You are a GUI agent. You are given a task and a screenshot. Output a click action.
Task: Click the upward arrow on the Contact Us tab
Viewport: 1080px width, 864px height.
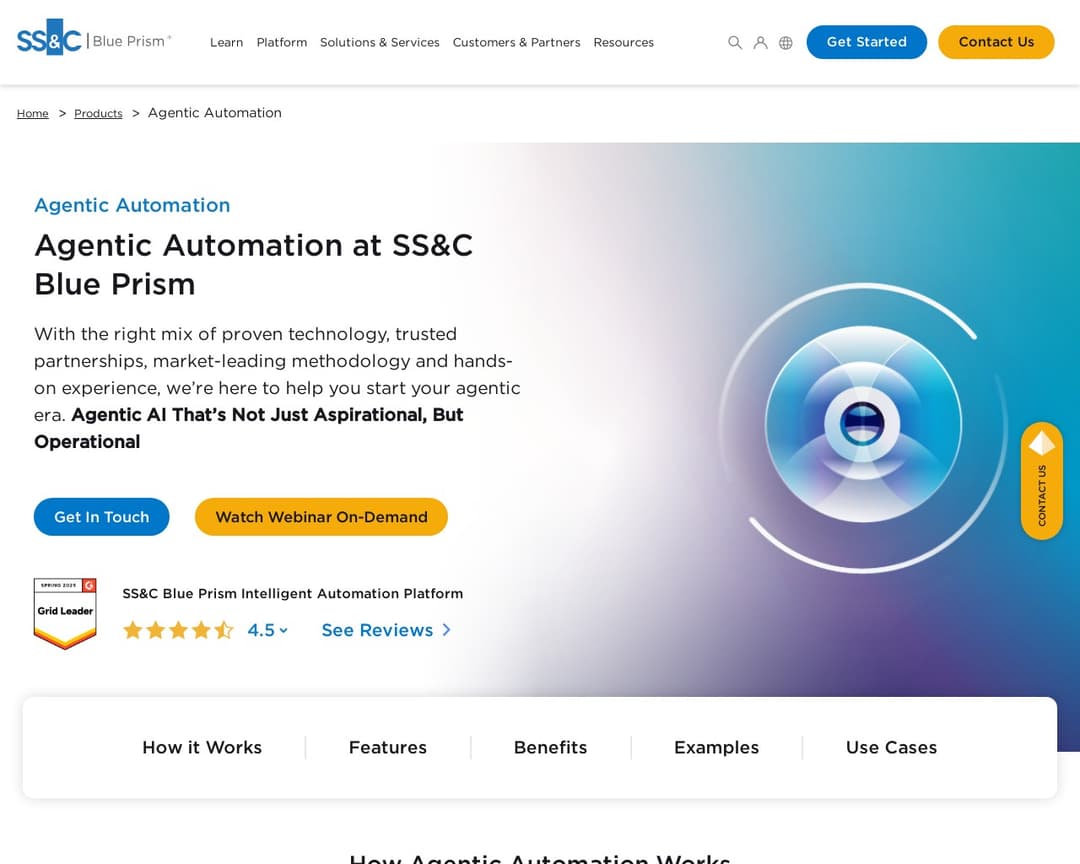(x=1042, y=442)
